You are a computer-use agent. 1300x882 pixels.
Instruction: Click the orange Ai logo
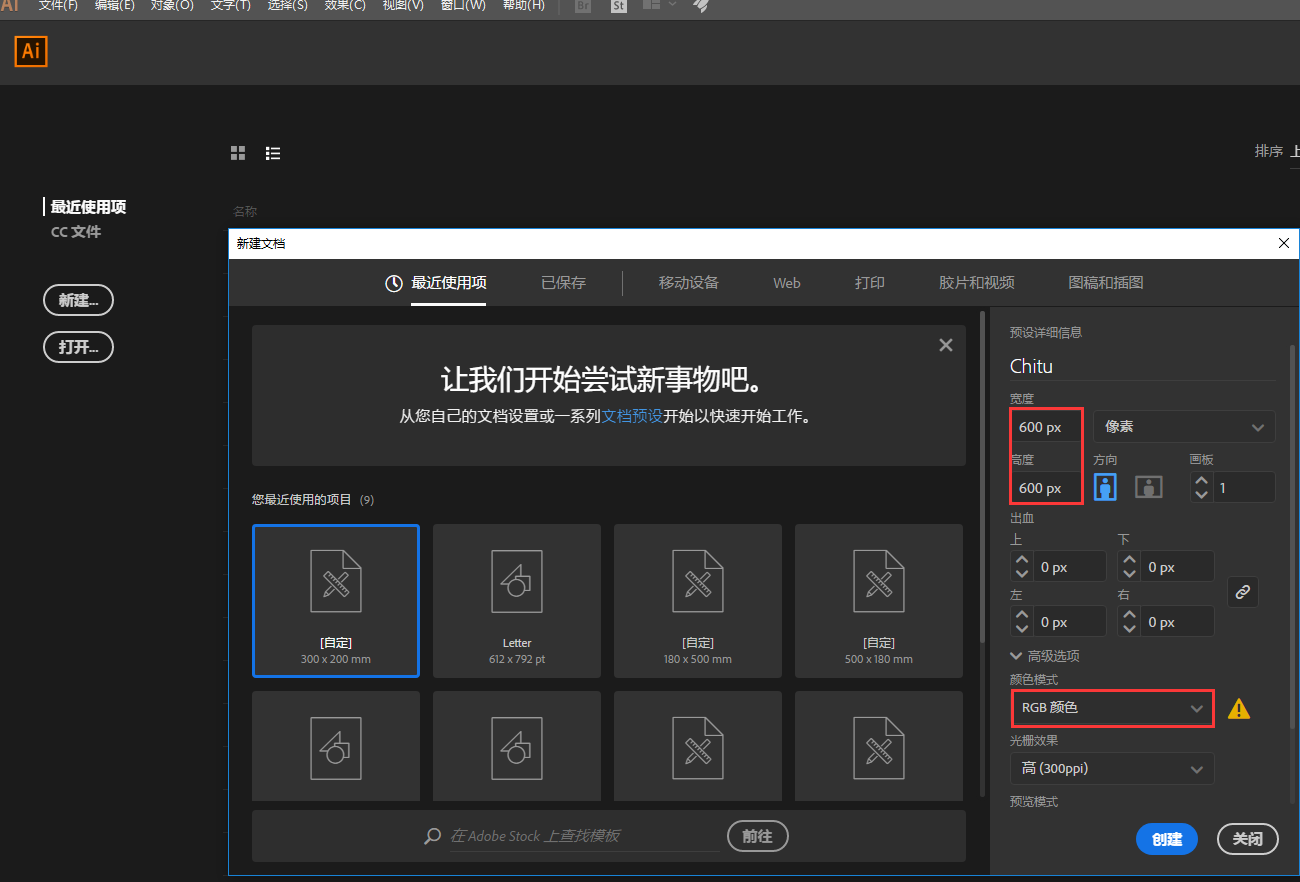31,51
